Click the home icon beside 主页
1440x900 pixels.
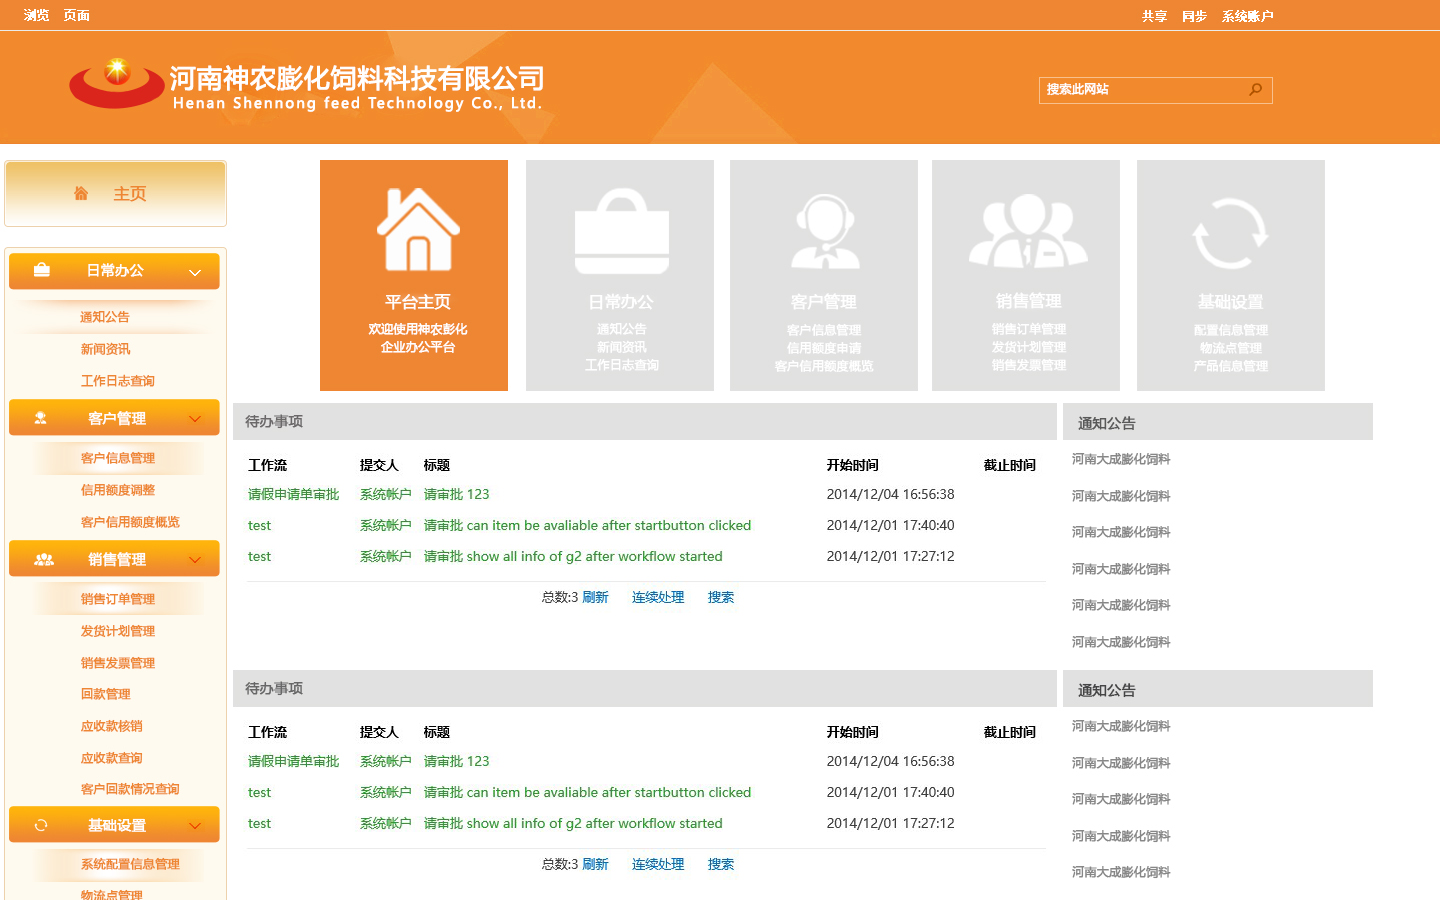pos(81,193)
